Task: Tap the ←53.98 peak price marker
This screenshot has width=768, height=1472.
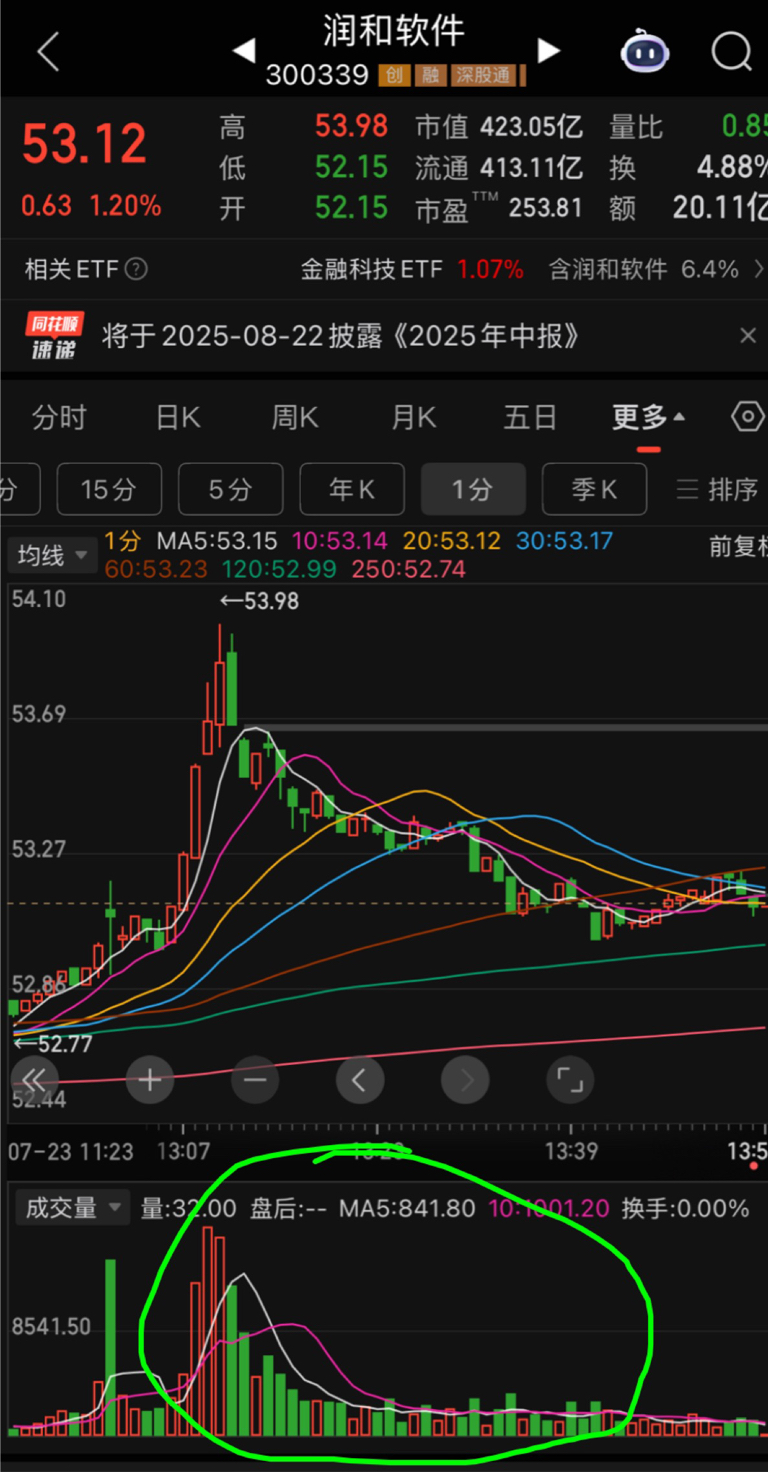Action: pyautogui.click(x=259, y=601)
